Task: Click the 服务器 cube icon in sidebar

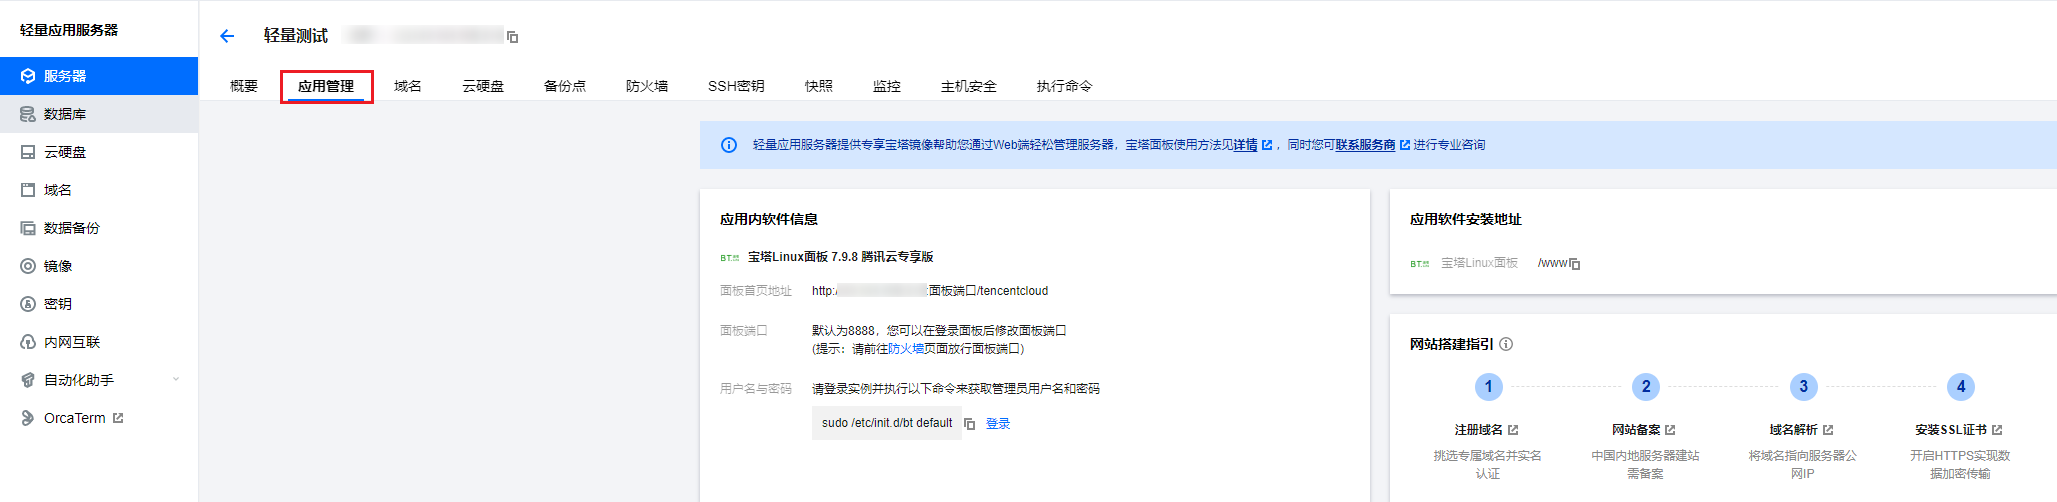Action: pyautogui.click(x=28, y=76)
